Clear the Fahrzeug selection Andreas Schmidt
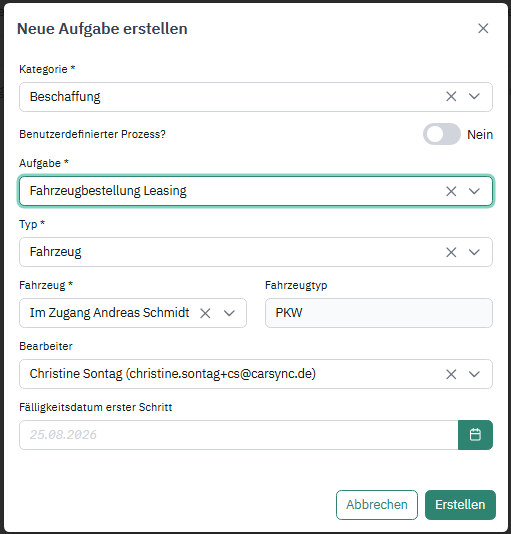 tap(205, 313)
